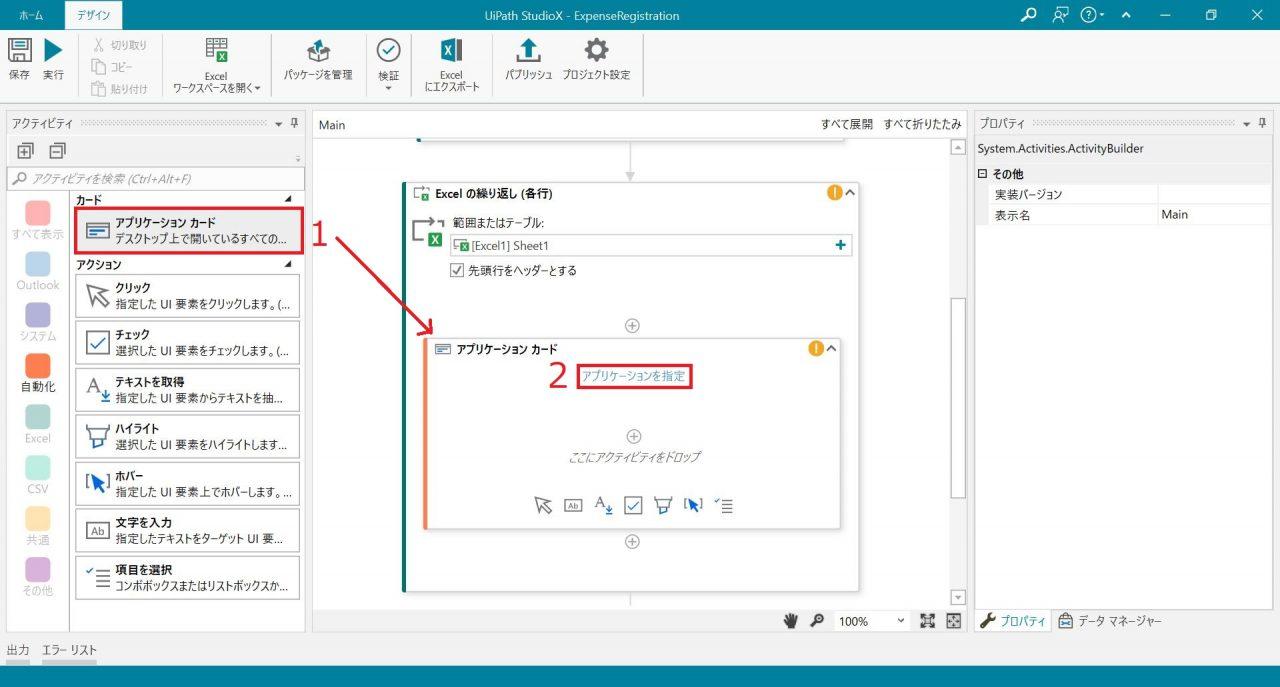
Task: Click the アプリケーションを指定 link
Action: pyautogui.click(x=634, y=376)
